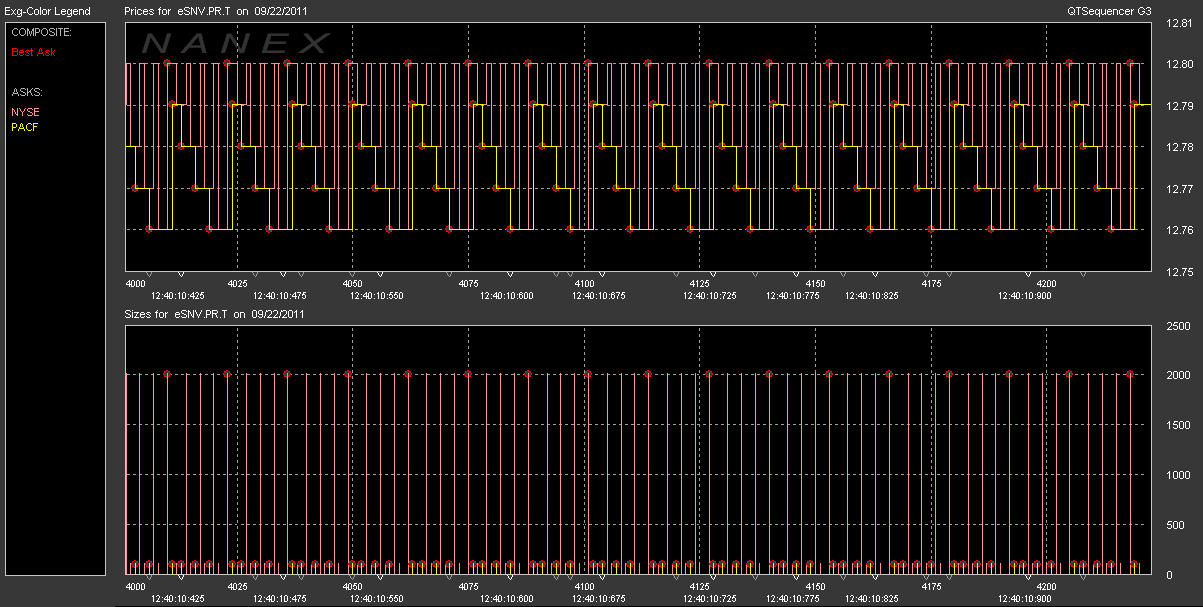
Task: Click the 12.78 price axis label
Action: (x=1178, y=147)
